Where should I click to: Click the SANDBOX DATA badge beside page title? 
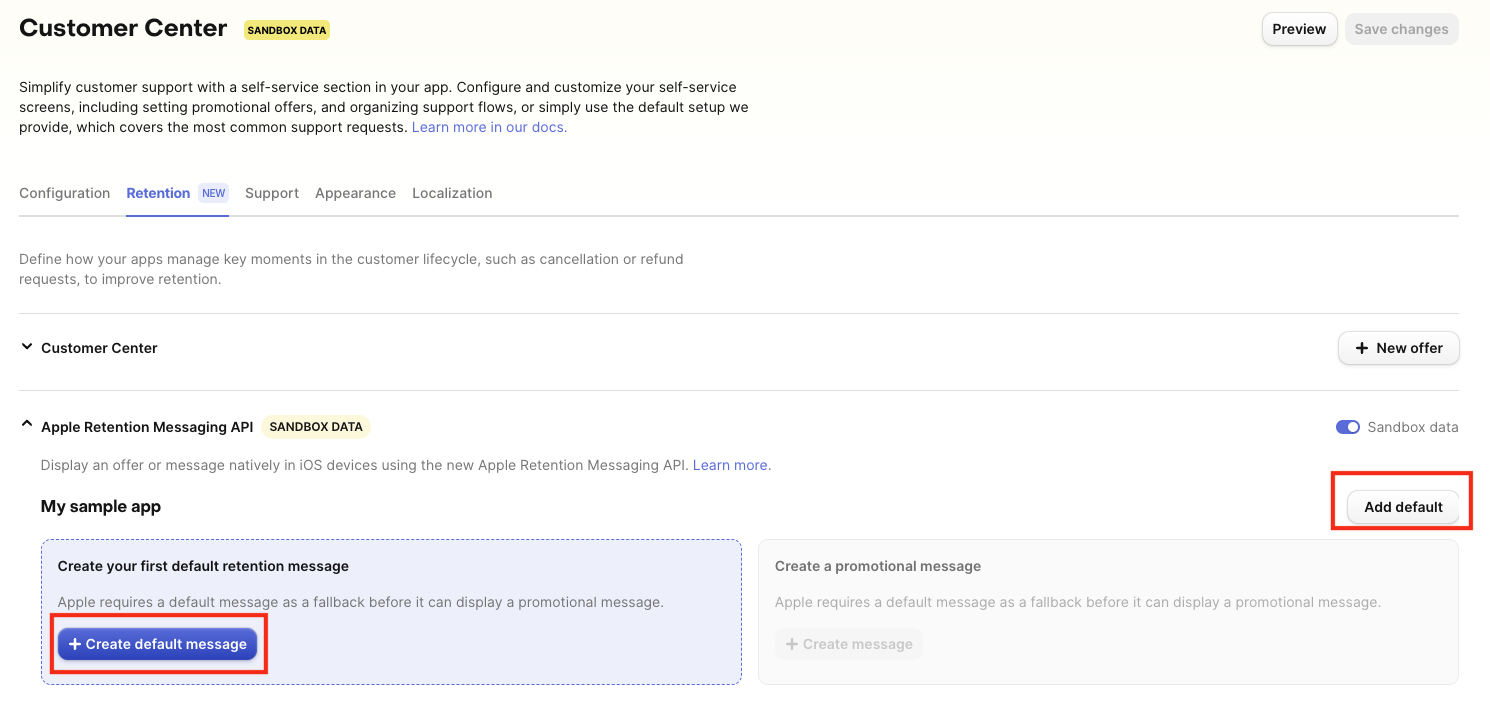(287, 30)
